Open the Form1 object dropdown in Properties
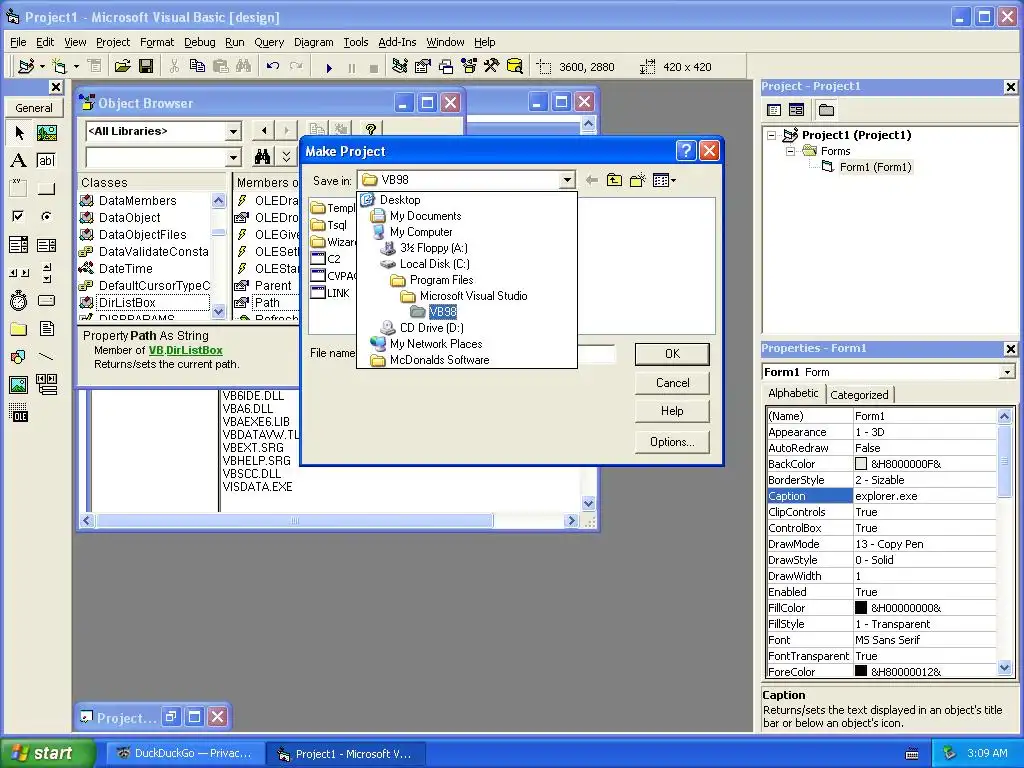This screenshot has height=768, width=1024. (1007, 372)
